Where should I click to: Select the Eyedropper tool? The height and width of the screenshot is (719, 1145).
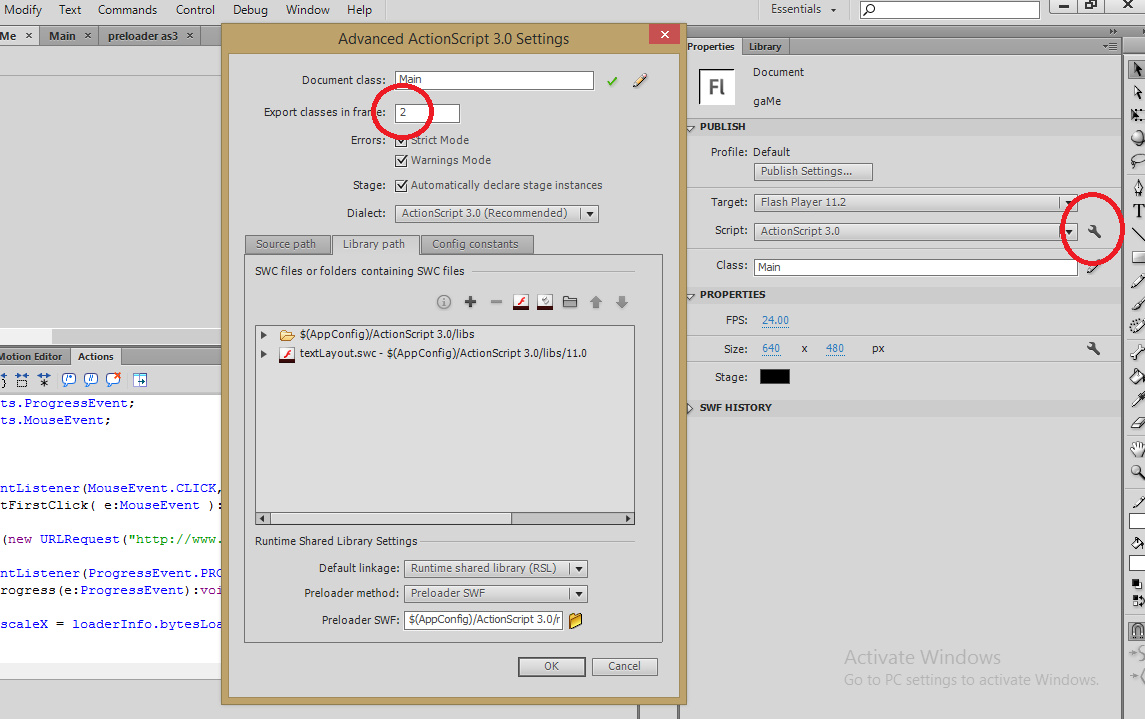click(x=1137, y=399)
